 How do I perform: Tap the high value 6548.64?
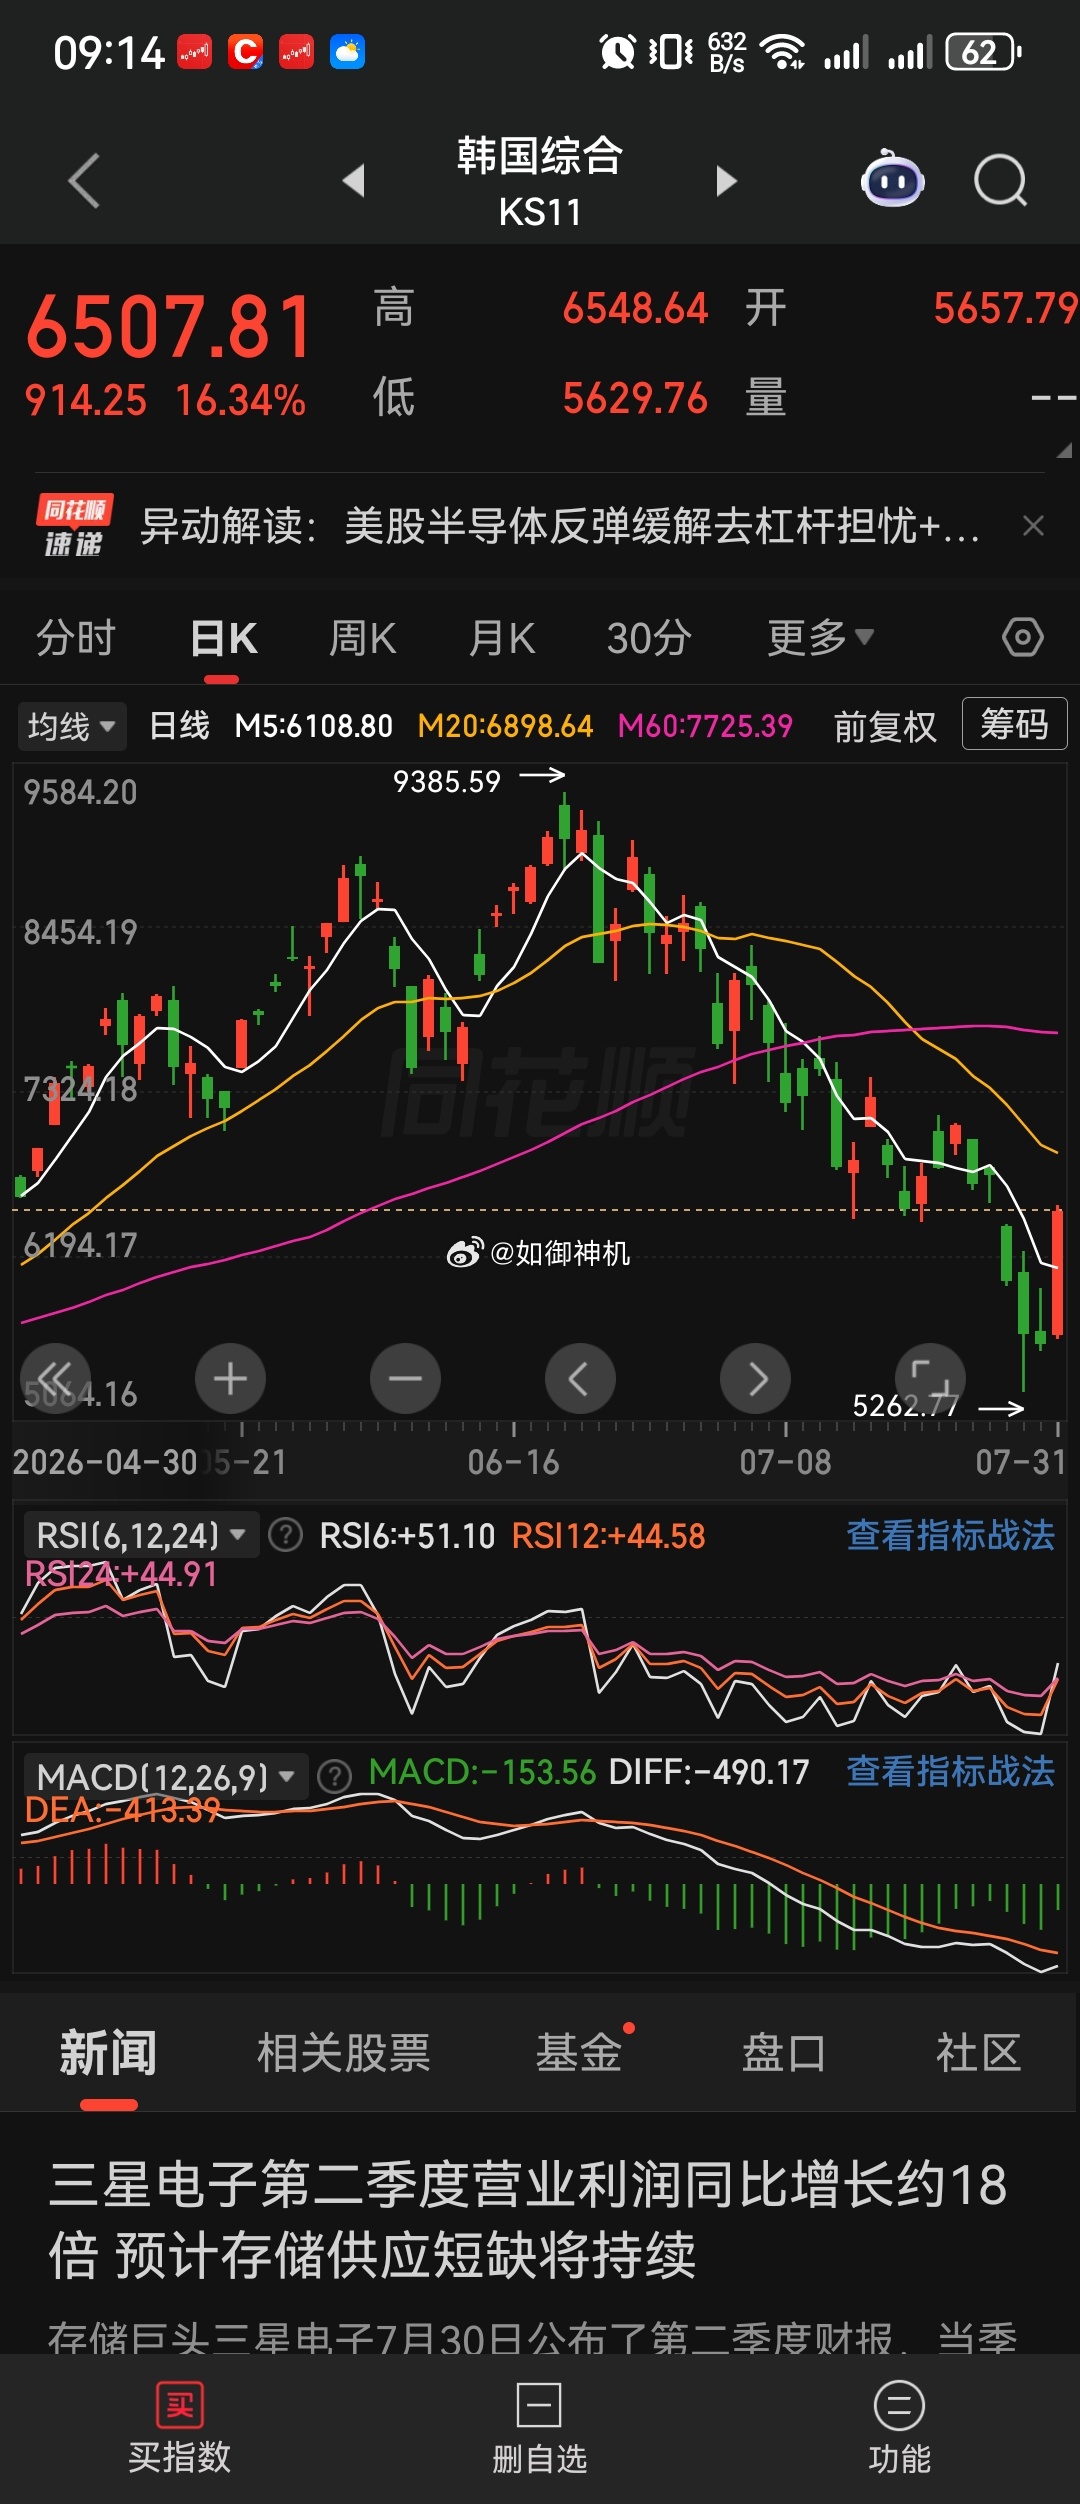(x=635, y=308)
